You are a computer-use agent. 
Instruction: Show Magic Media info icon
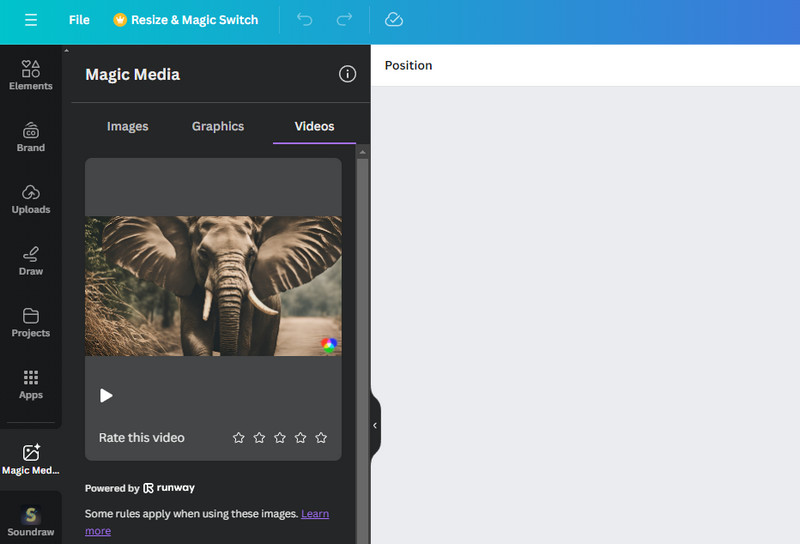[x=347, y=74]
